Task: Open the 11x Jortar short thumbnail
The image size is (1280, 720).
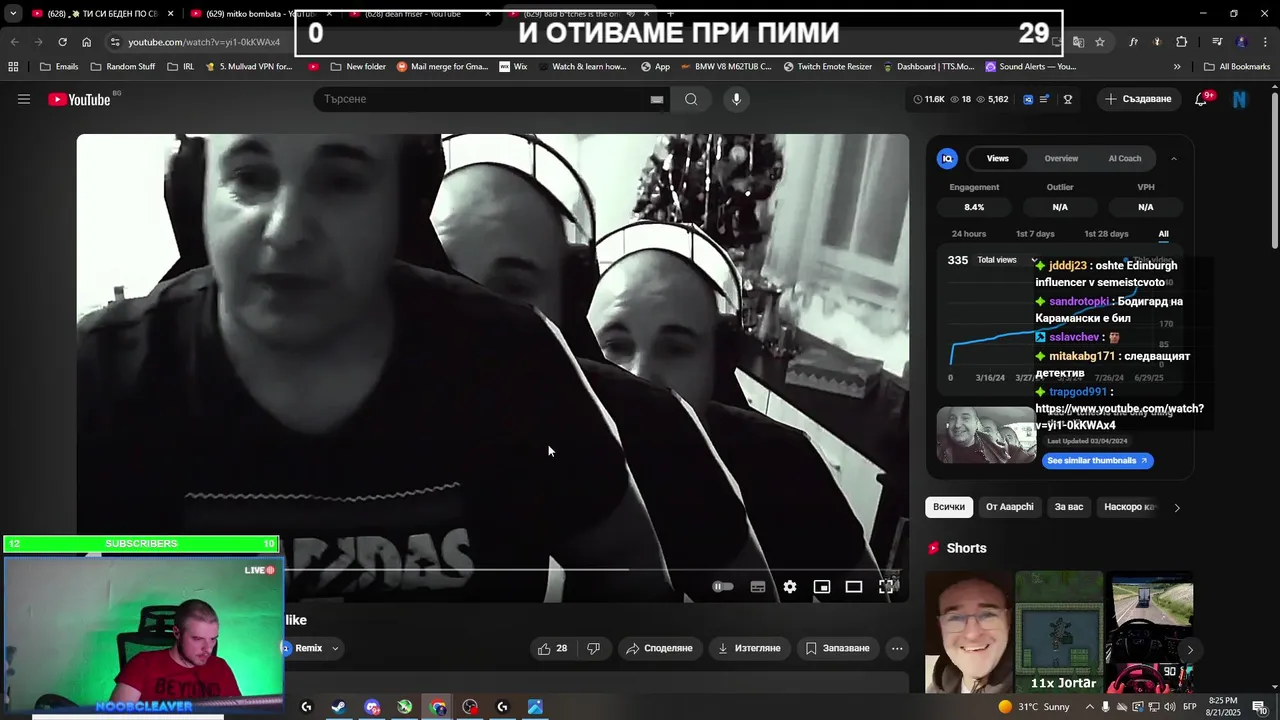Action: click(1059, 632)
